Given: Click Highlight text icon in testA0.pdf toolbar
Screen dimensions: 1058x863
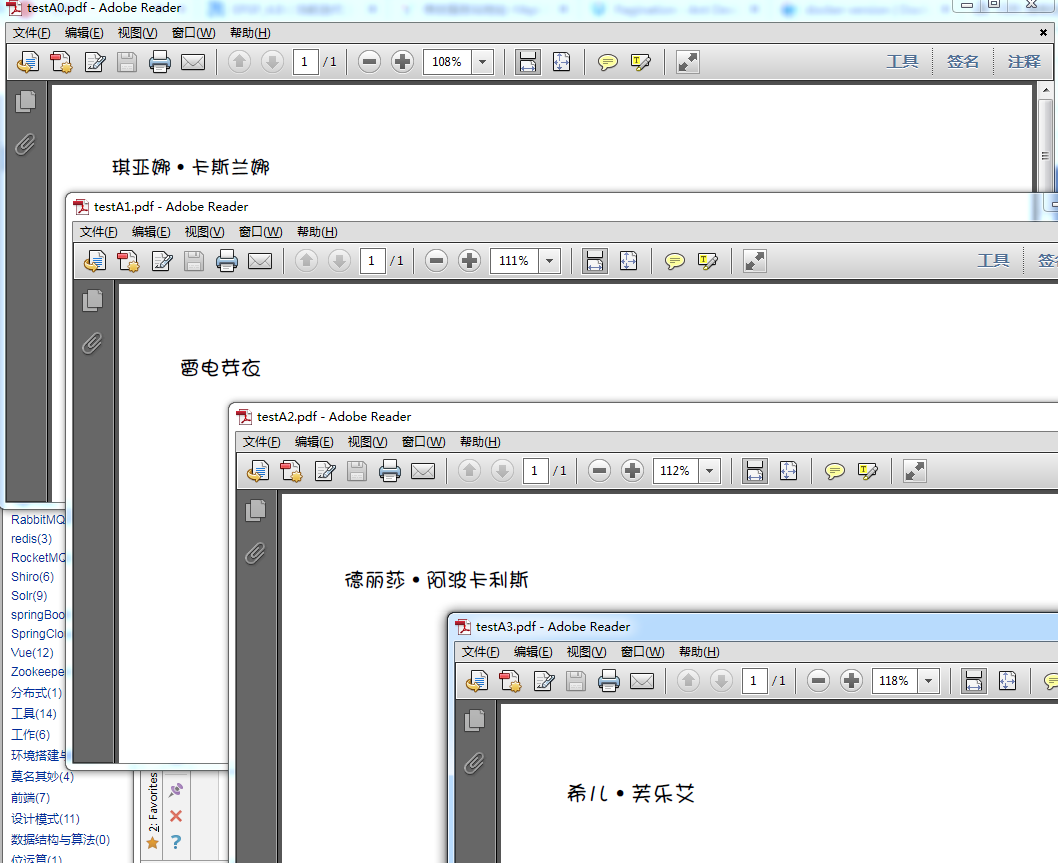Looking at the screenshot, I should click(640, 62).
